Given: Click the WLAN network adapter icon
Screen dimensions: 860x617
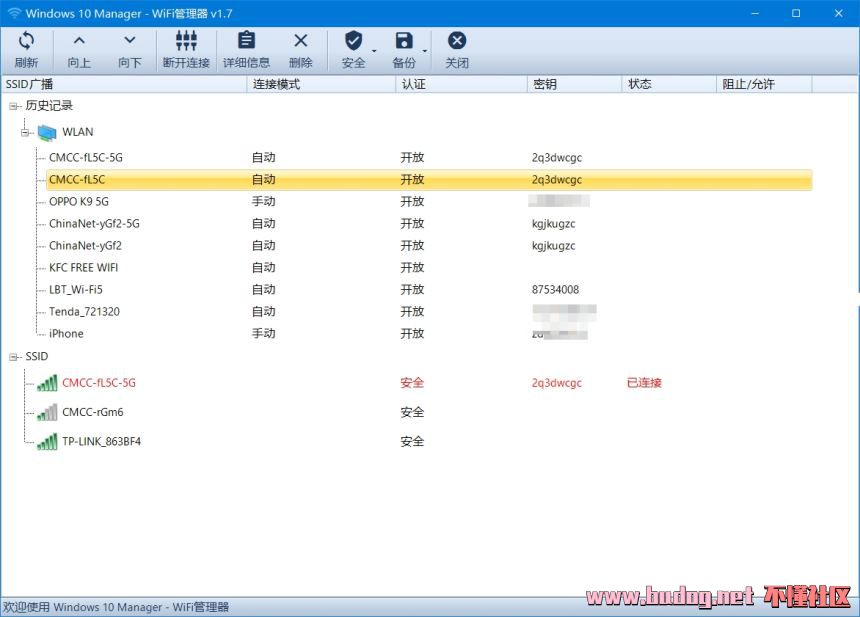Looking at the screenshot, I should pyautogui.click(x=47, y=132).
